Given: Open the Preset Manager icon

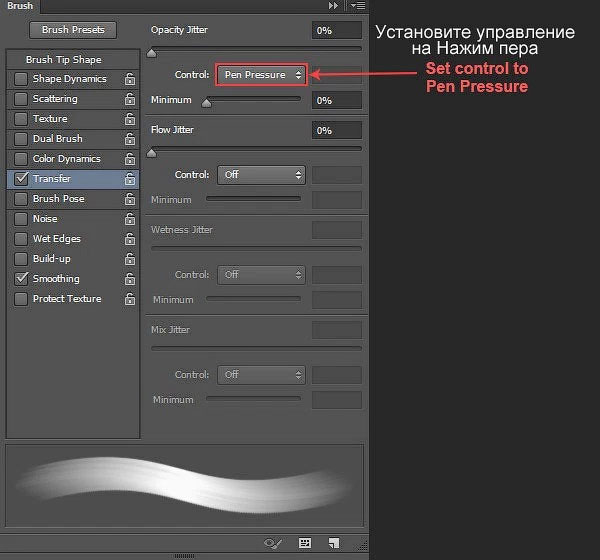Looking at the screenshot, I should pyautogui.click(x=305, y=543).
